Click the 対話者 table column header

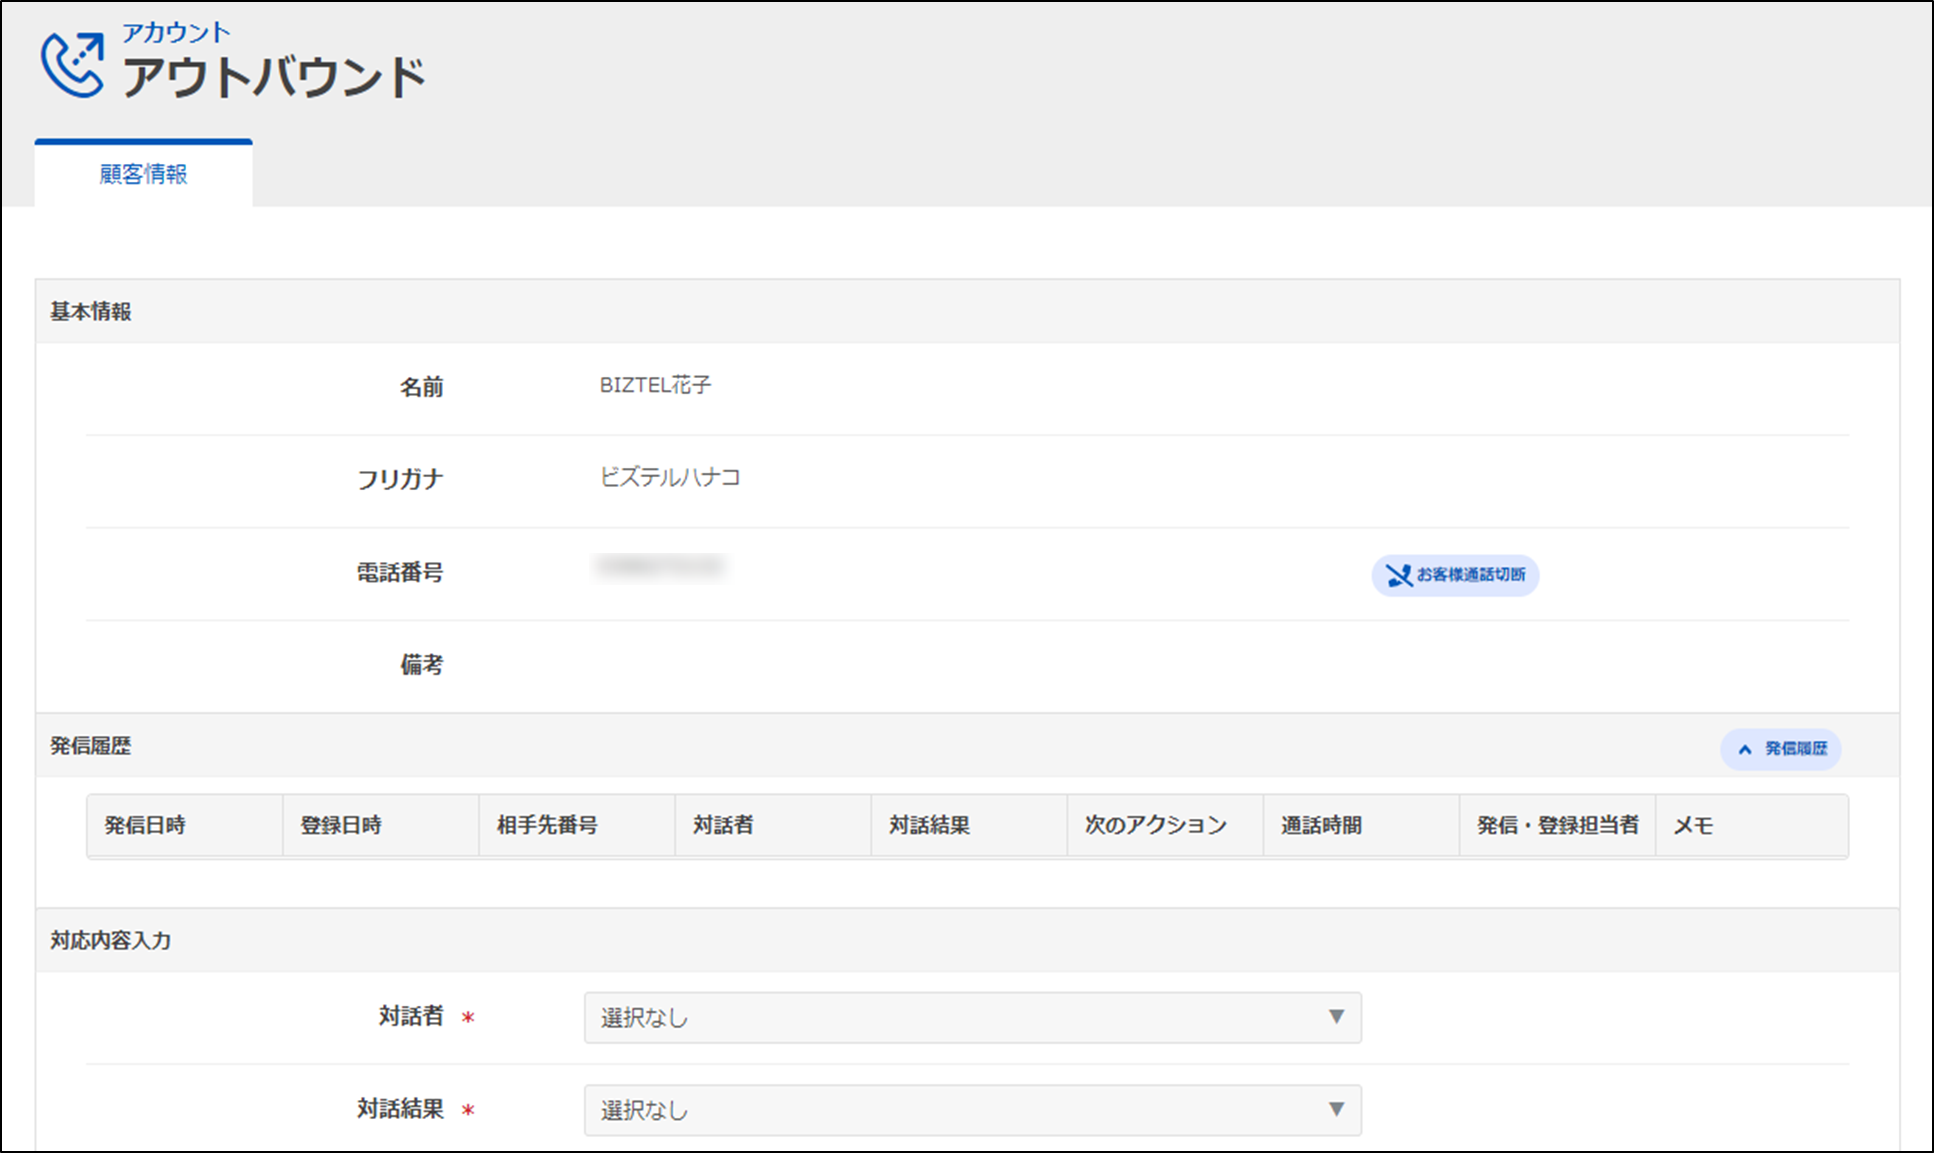(x=723, y=826)
